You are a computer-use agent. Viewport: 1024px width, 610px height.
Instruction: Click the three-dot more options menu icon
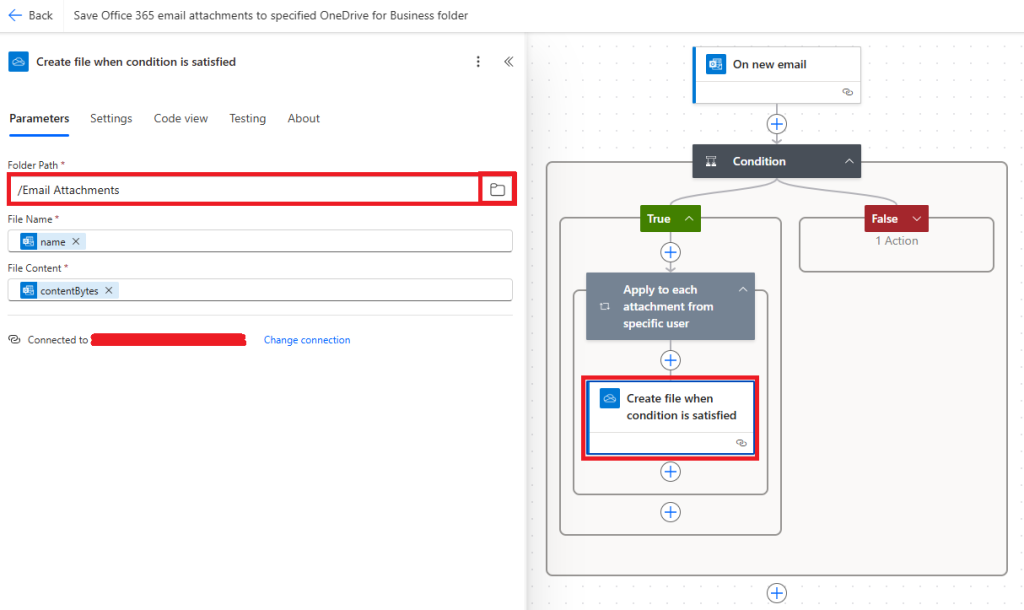click(478, 62)
